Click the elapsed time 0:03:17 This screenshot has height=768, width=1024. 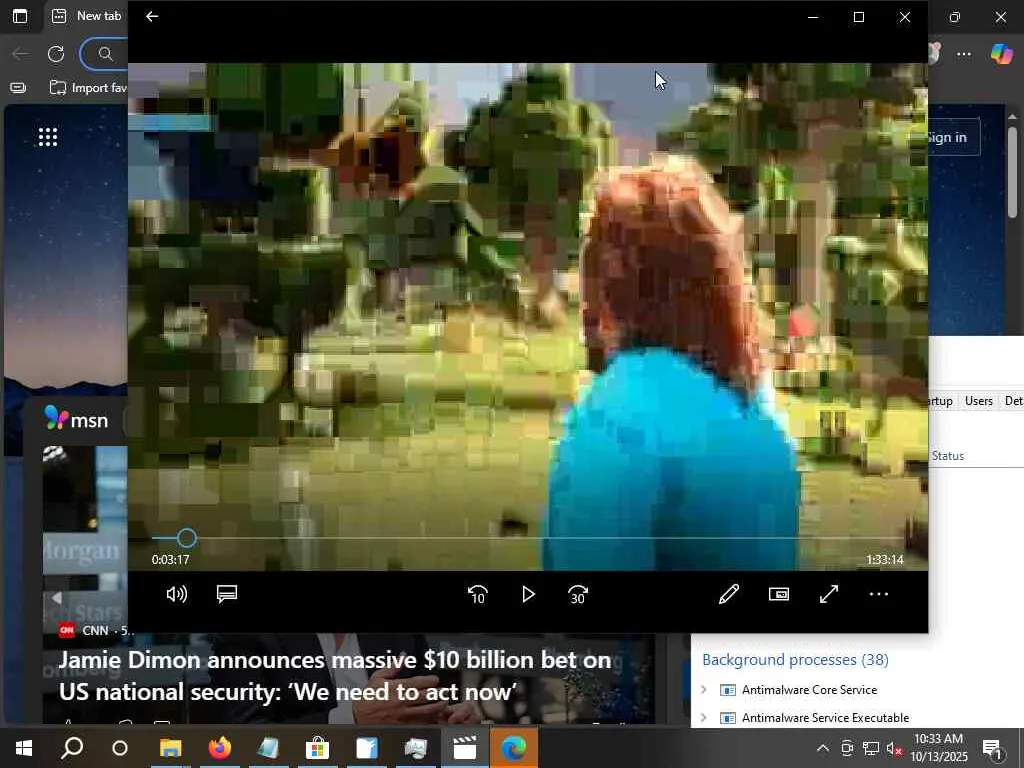(170, 560)
